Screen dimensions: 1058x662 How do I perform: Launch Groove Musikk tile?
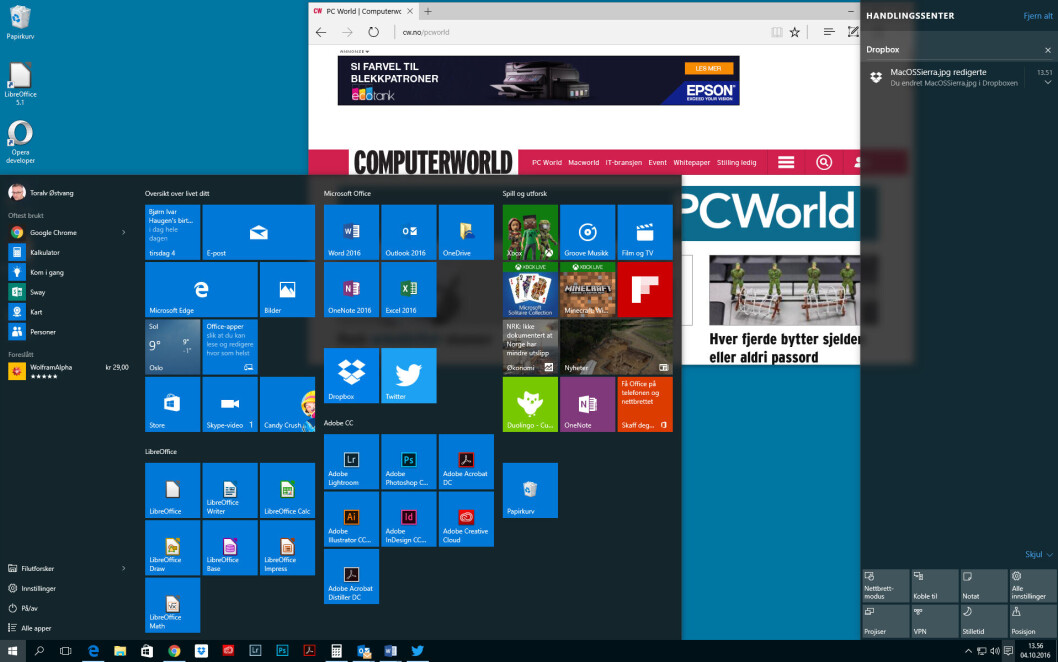coord(587,232)
